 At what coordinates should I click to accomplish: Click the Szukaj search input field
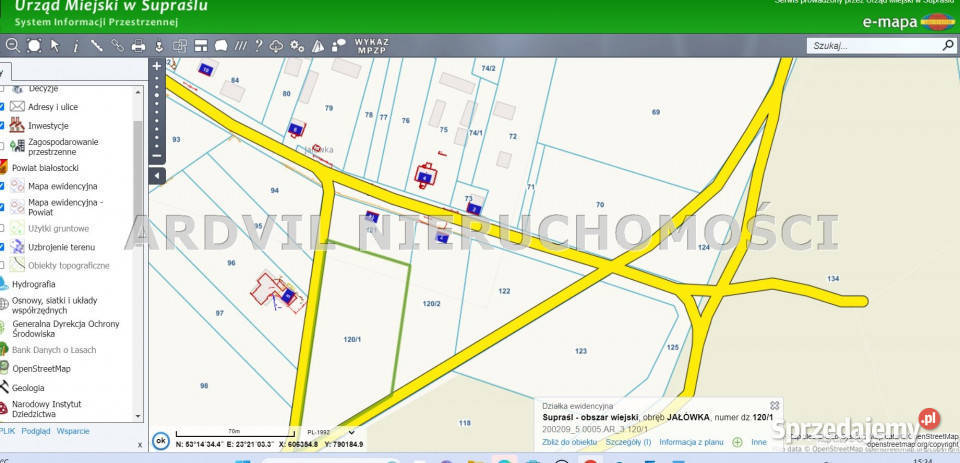872,45
